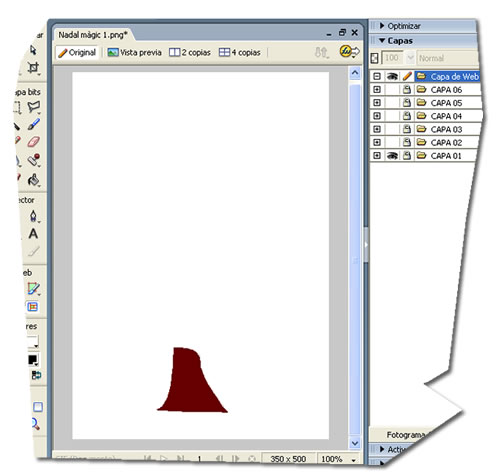Select the Crop tool

pyautogui.click(x=33, y=68)
